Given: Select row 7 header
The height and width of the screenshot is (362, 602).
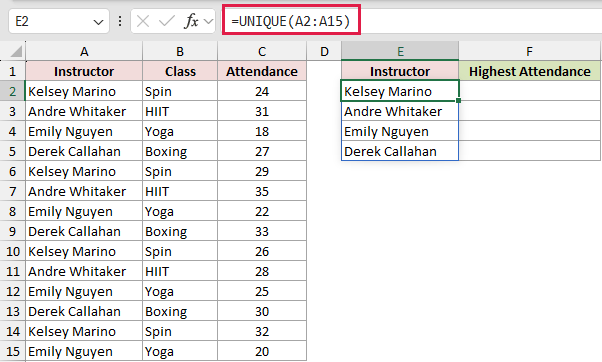Looking at the screenshot, I should 13,191.
